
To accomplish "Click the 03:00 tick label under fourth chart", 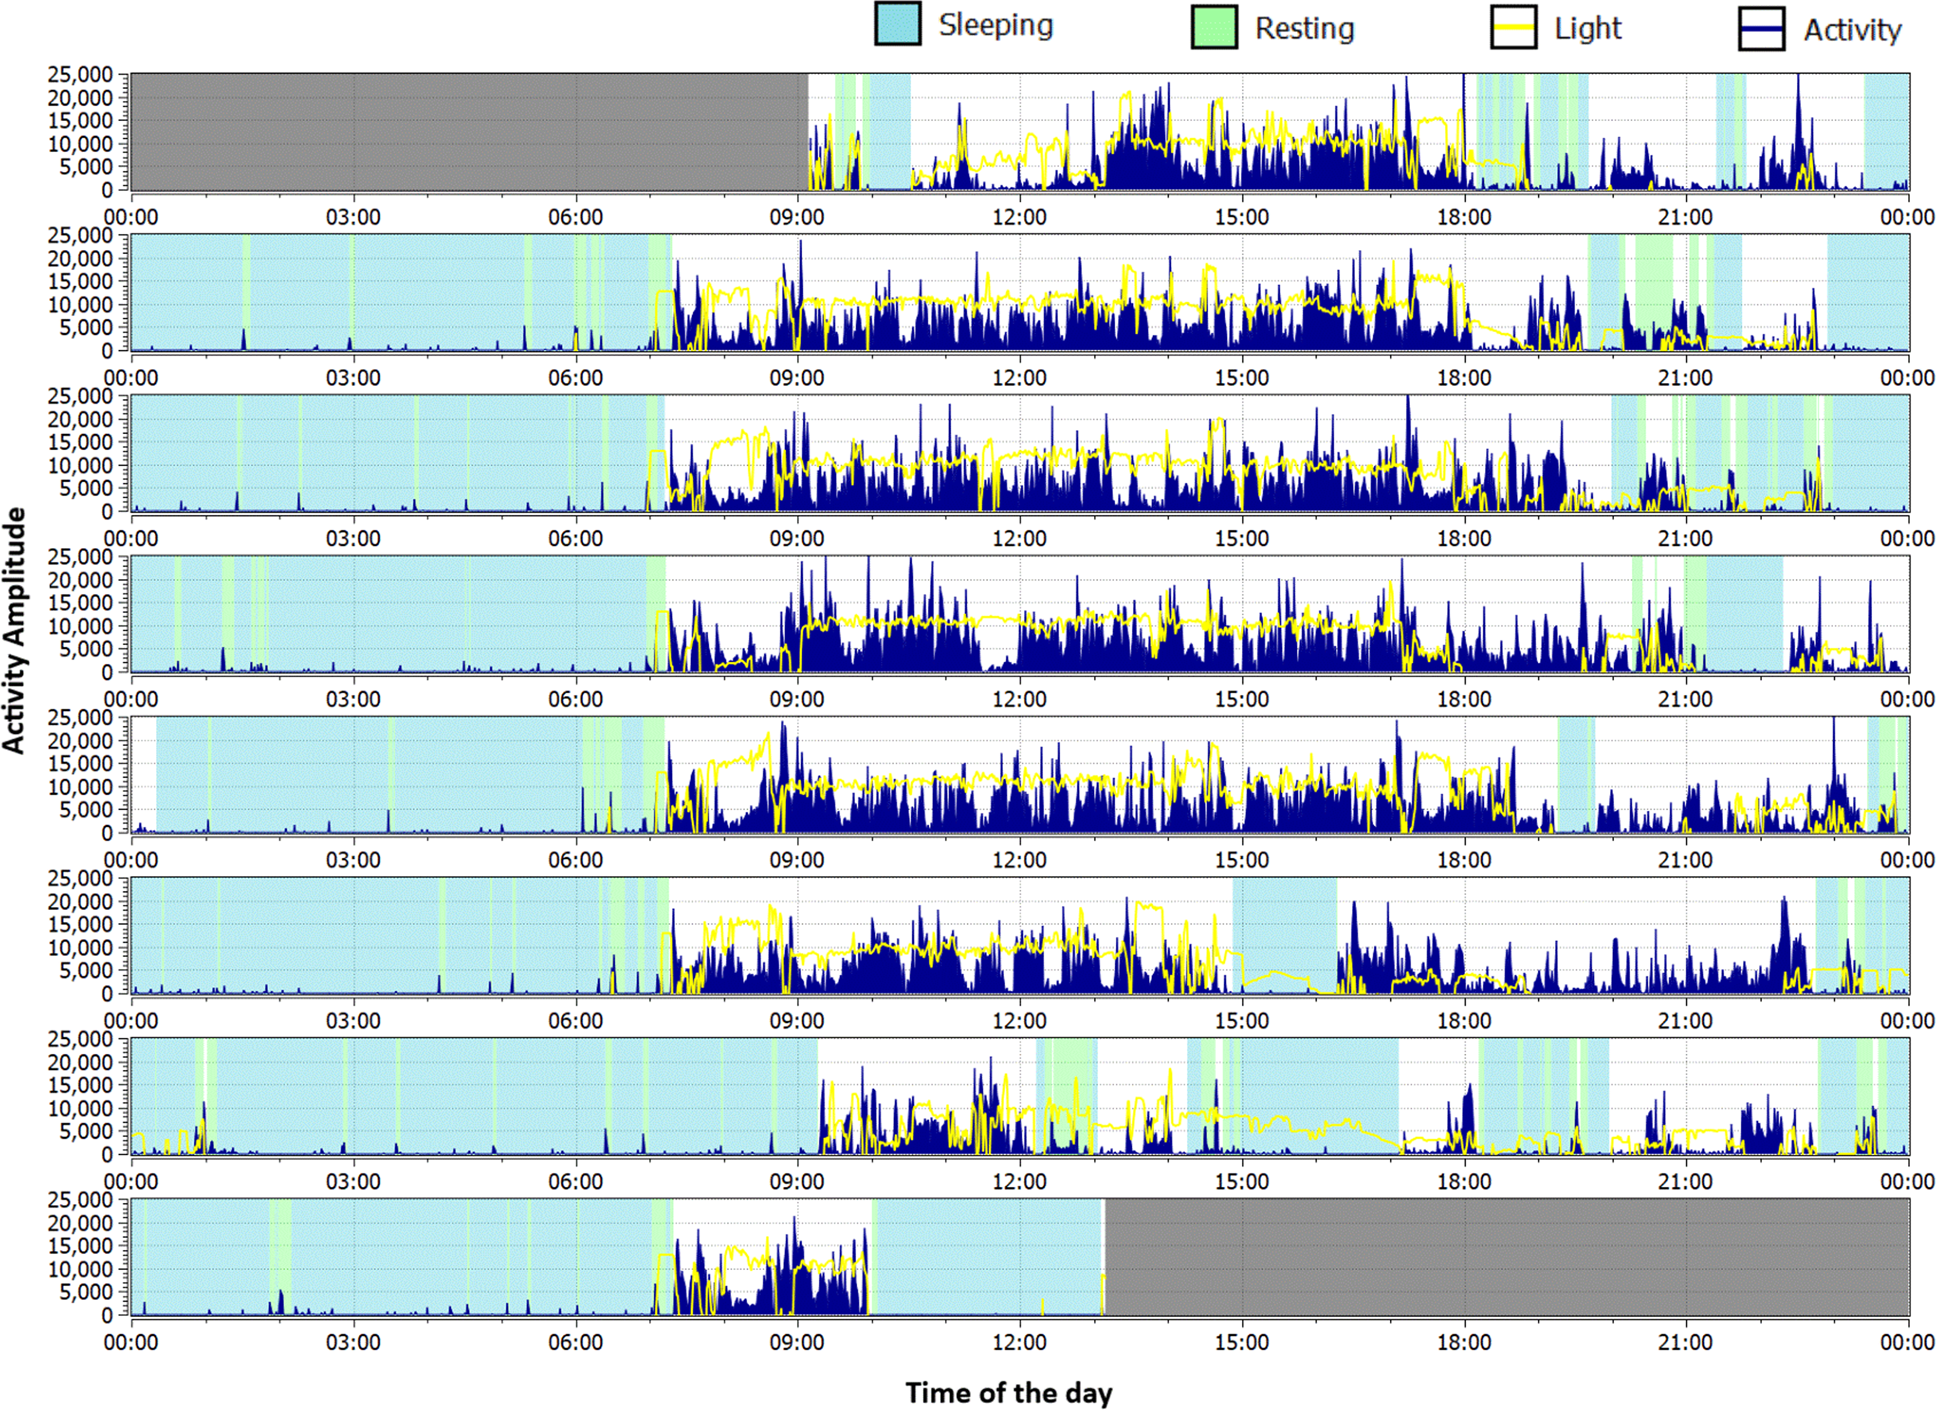I will 353,699.
